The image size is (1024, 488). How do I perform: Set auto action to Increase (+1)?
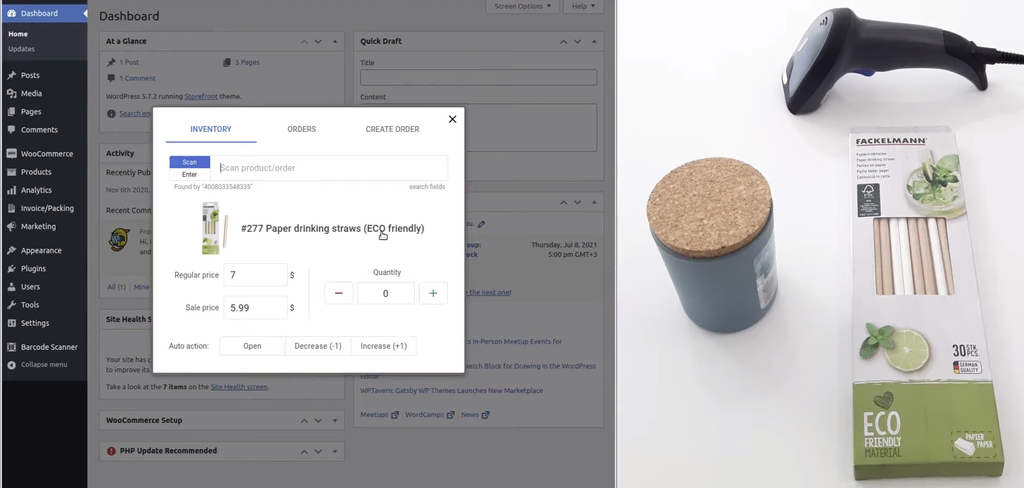pos(383,346)
